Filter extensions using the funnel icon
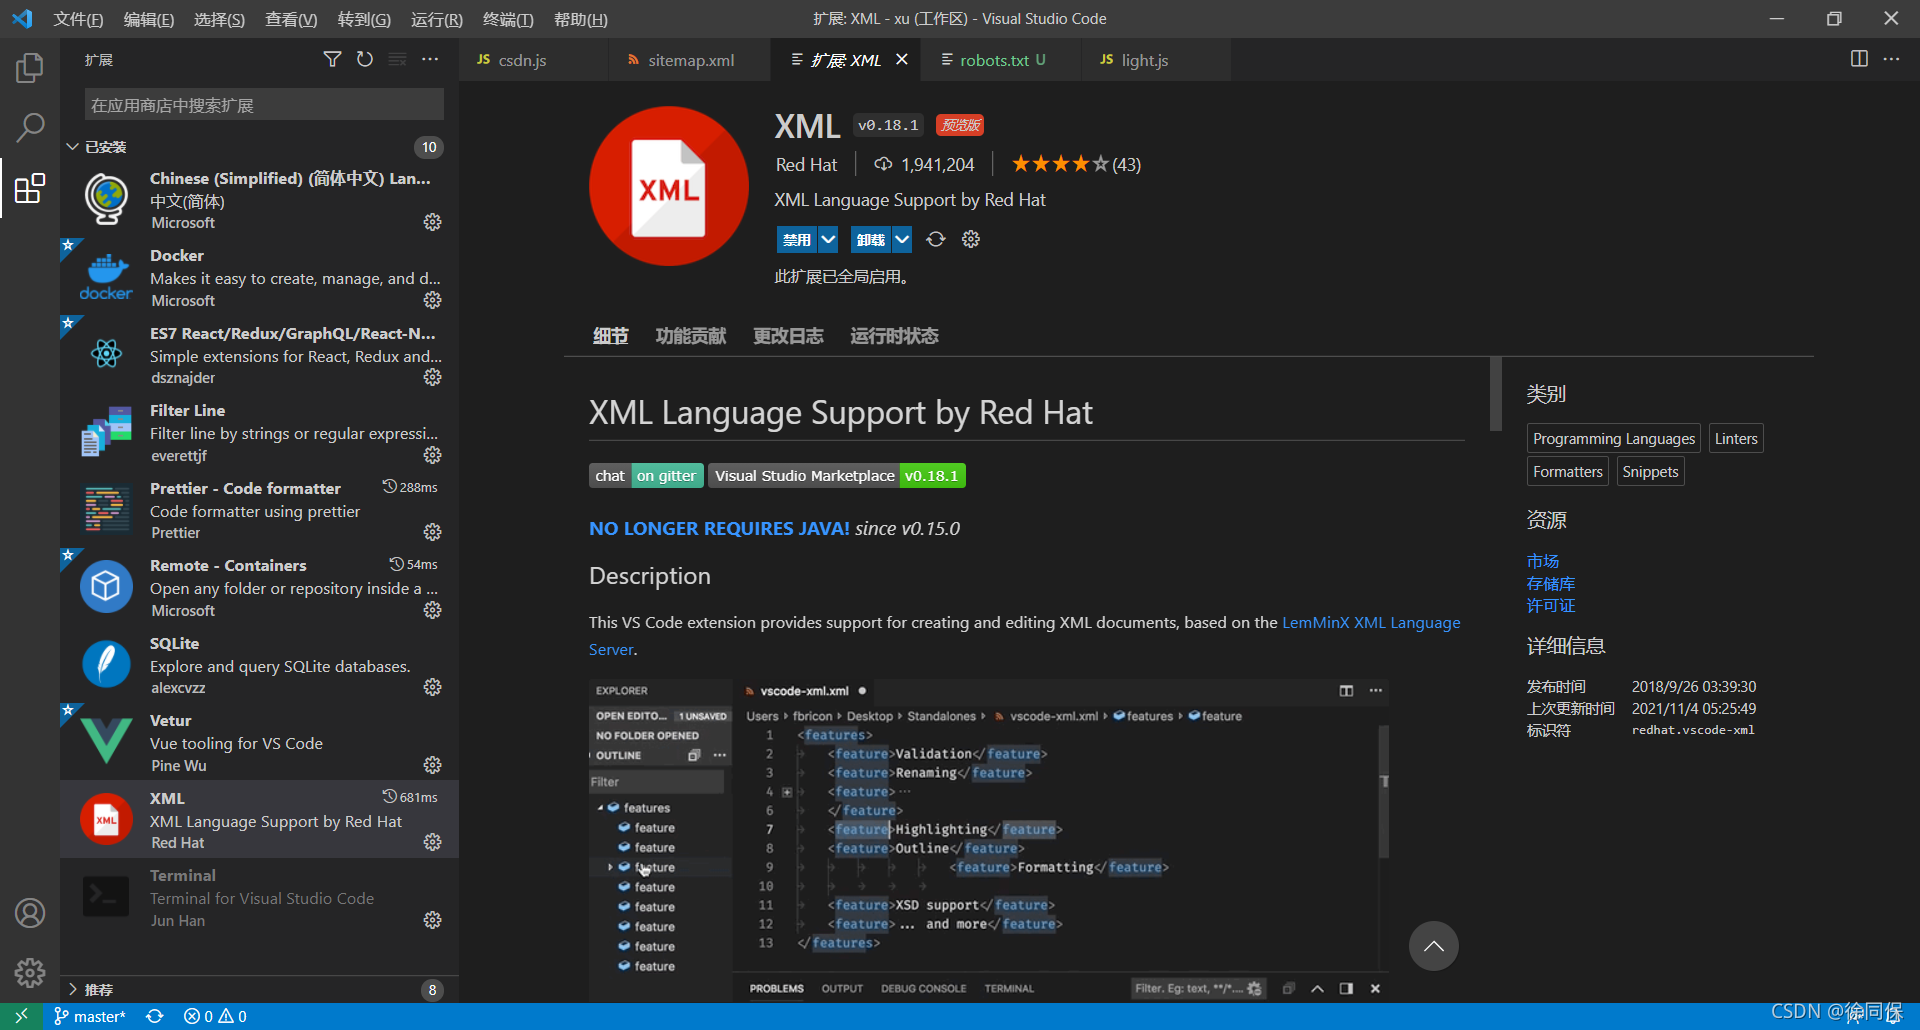 pos(333,59)
